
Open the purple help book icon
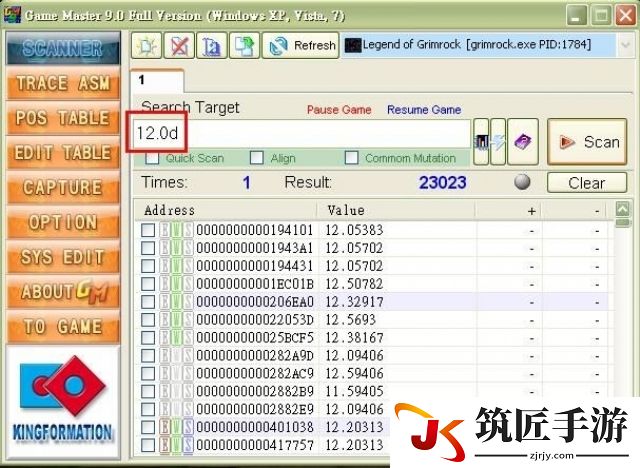tap(523, 142)
